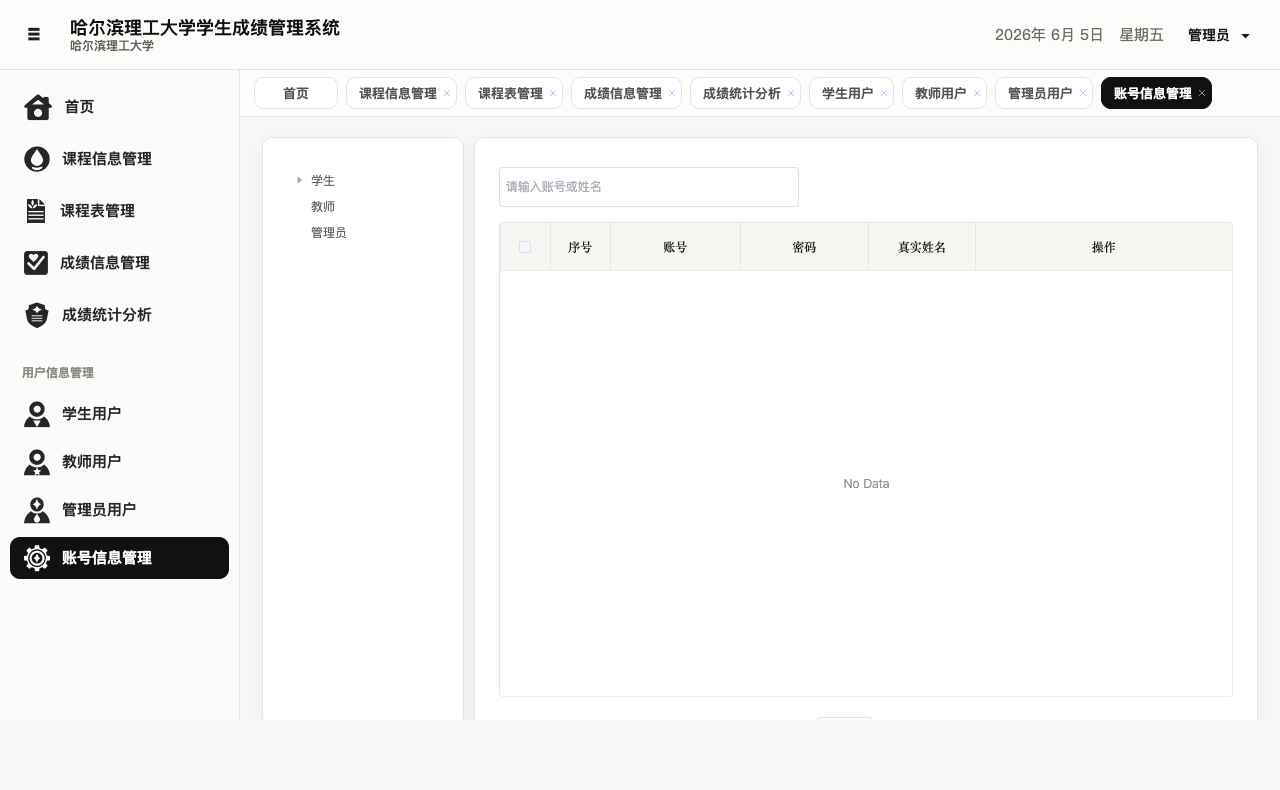The width and height of the screenshot is (1280, 790).
Task: Click the home house icon in sidebar
Action: point(37,107)
